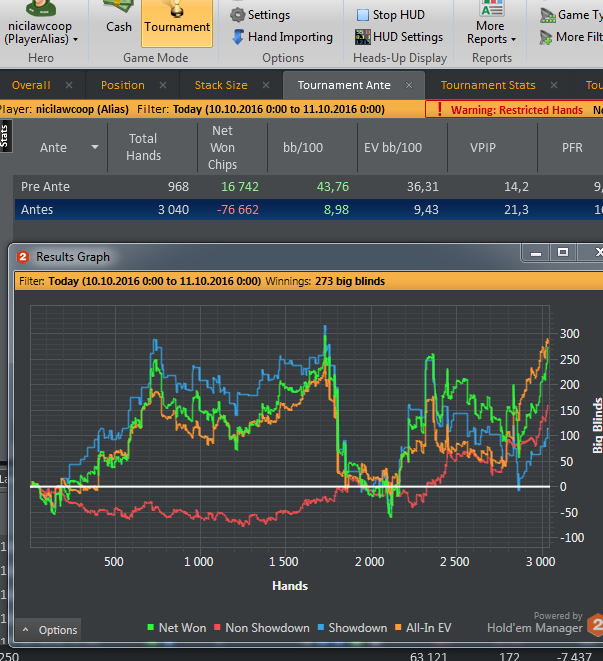
Task: Close the Stack Size tab
Action: (266, 85)
